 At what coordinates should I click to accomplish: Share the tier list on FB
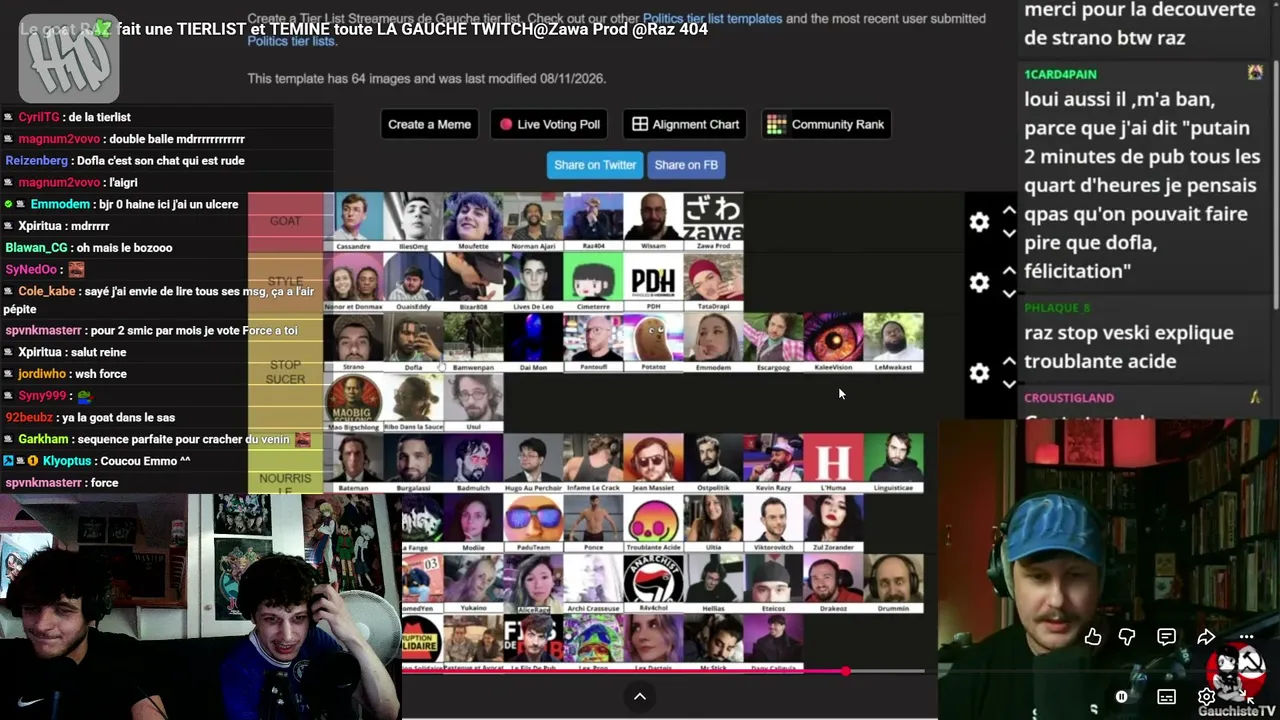click(x=686, y=165)
